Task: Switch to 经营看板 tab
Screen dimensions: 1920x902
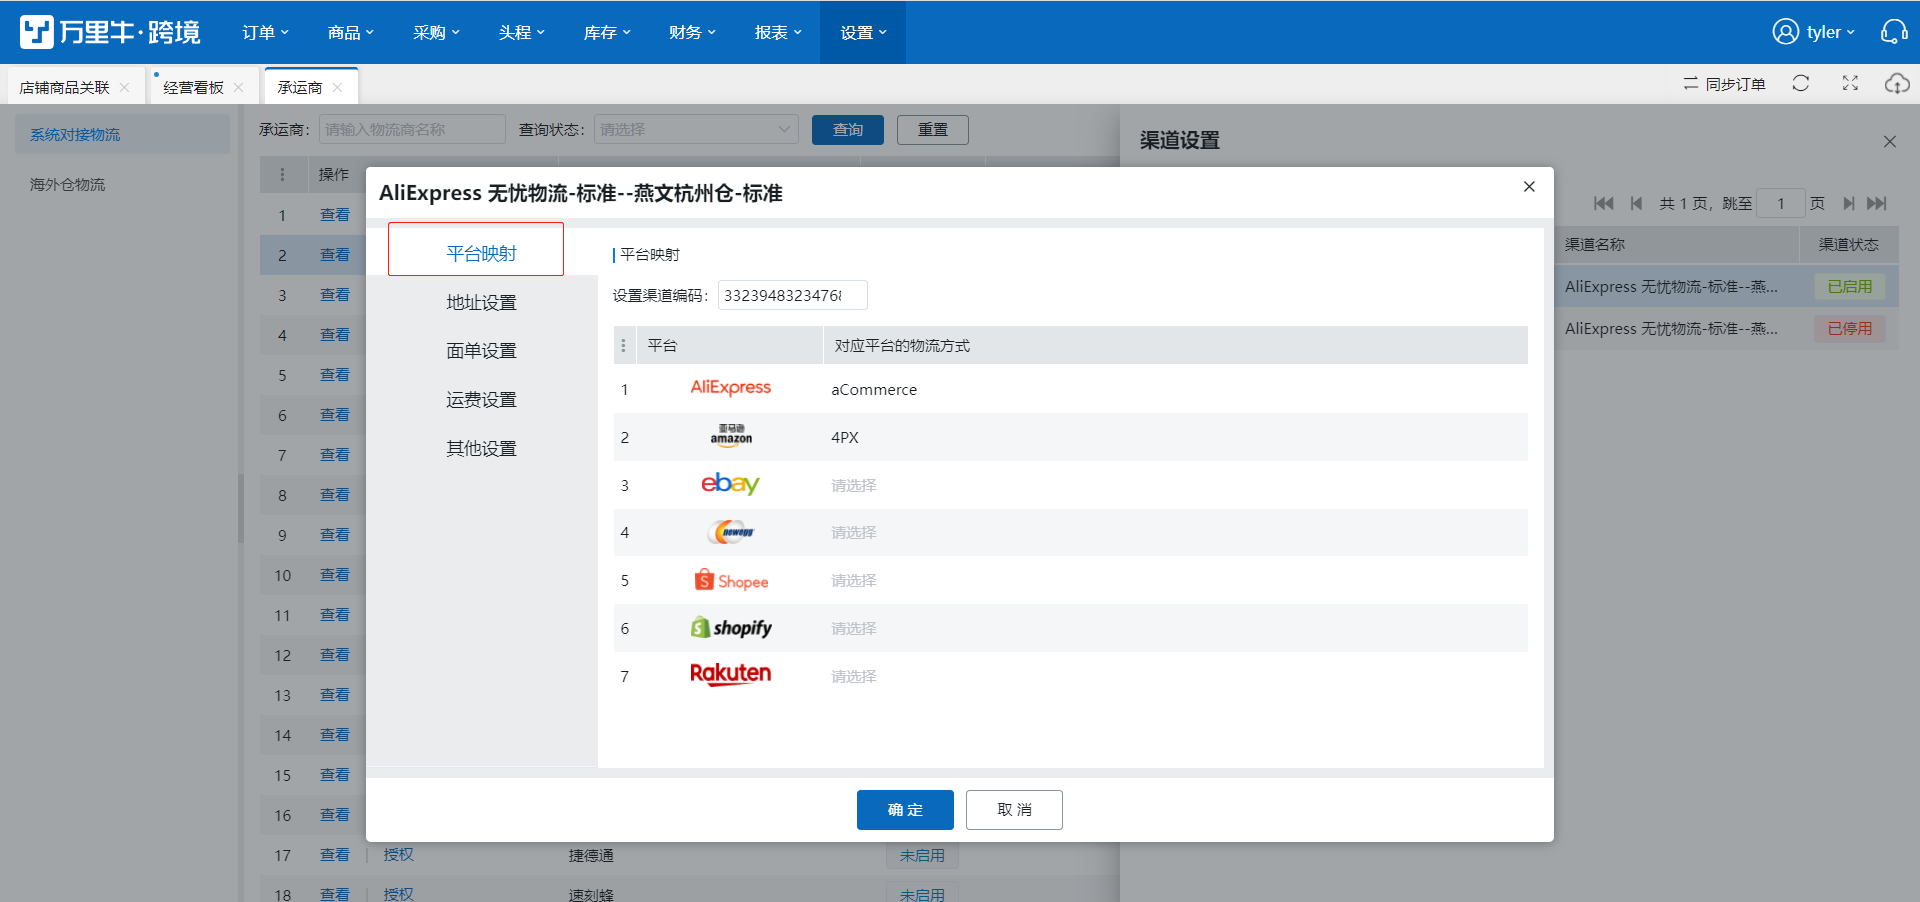Action: [193, 87]
